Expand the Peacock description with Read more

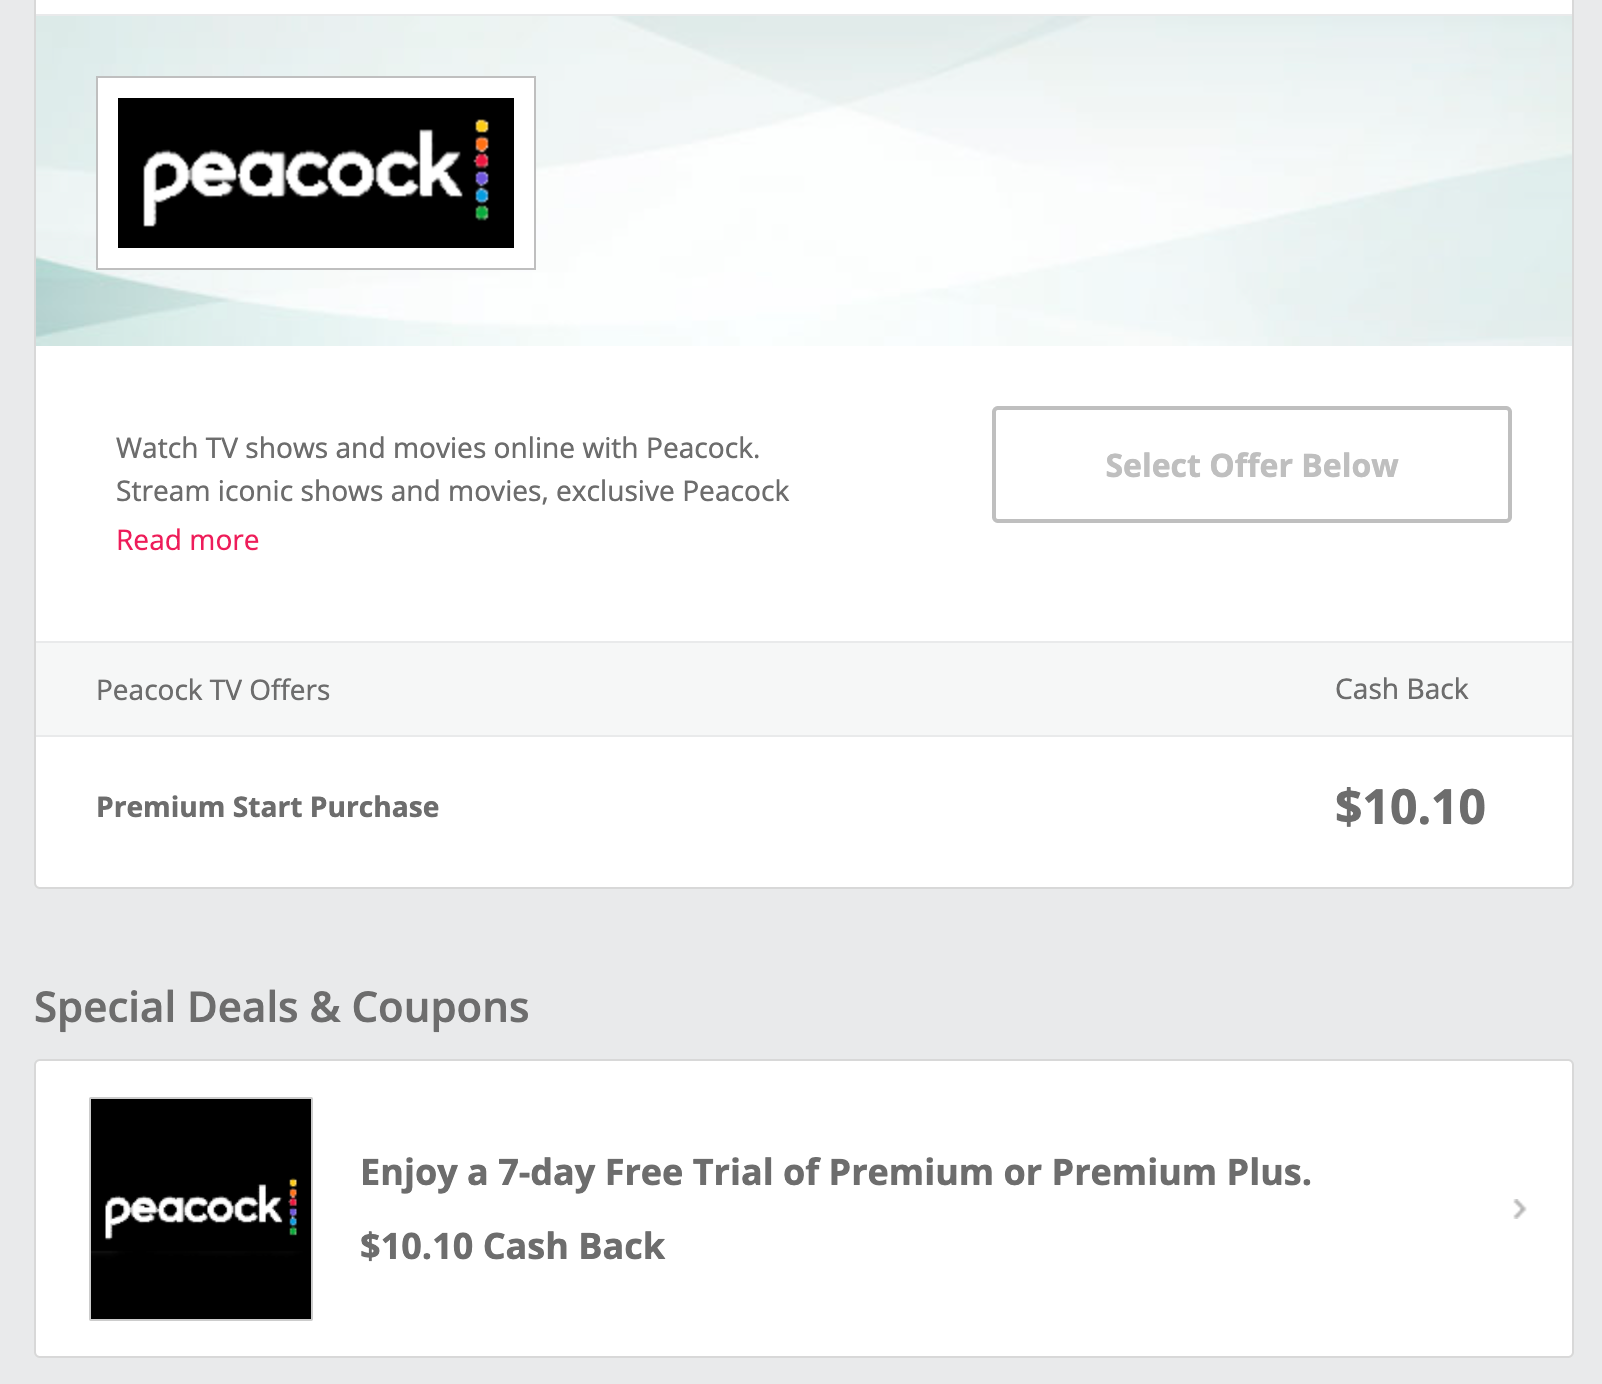[x=187, y=540]
